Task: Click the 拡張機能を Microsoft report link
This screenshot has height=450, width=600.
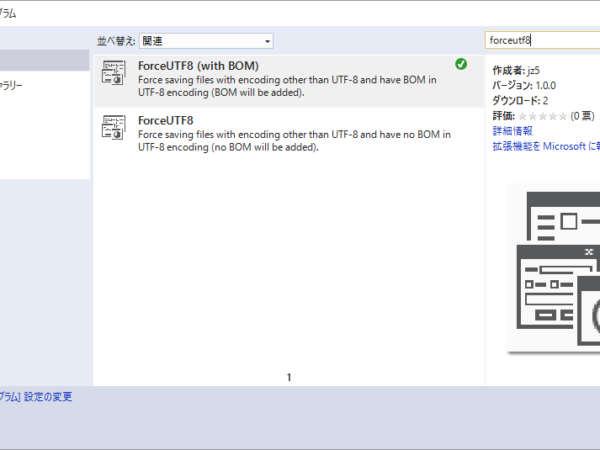Action: pos(546,146)
